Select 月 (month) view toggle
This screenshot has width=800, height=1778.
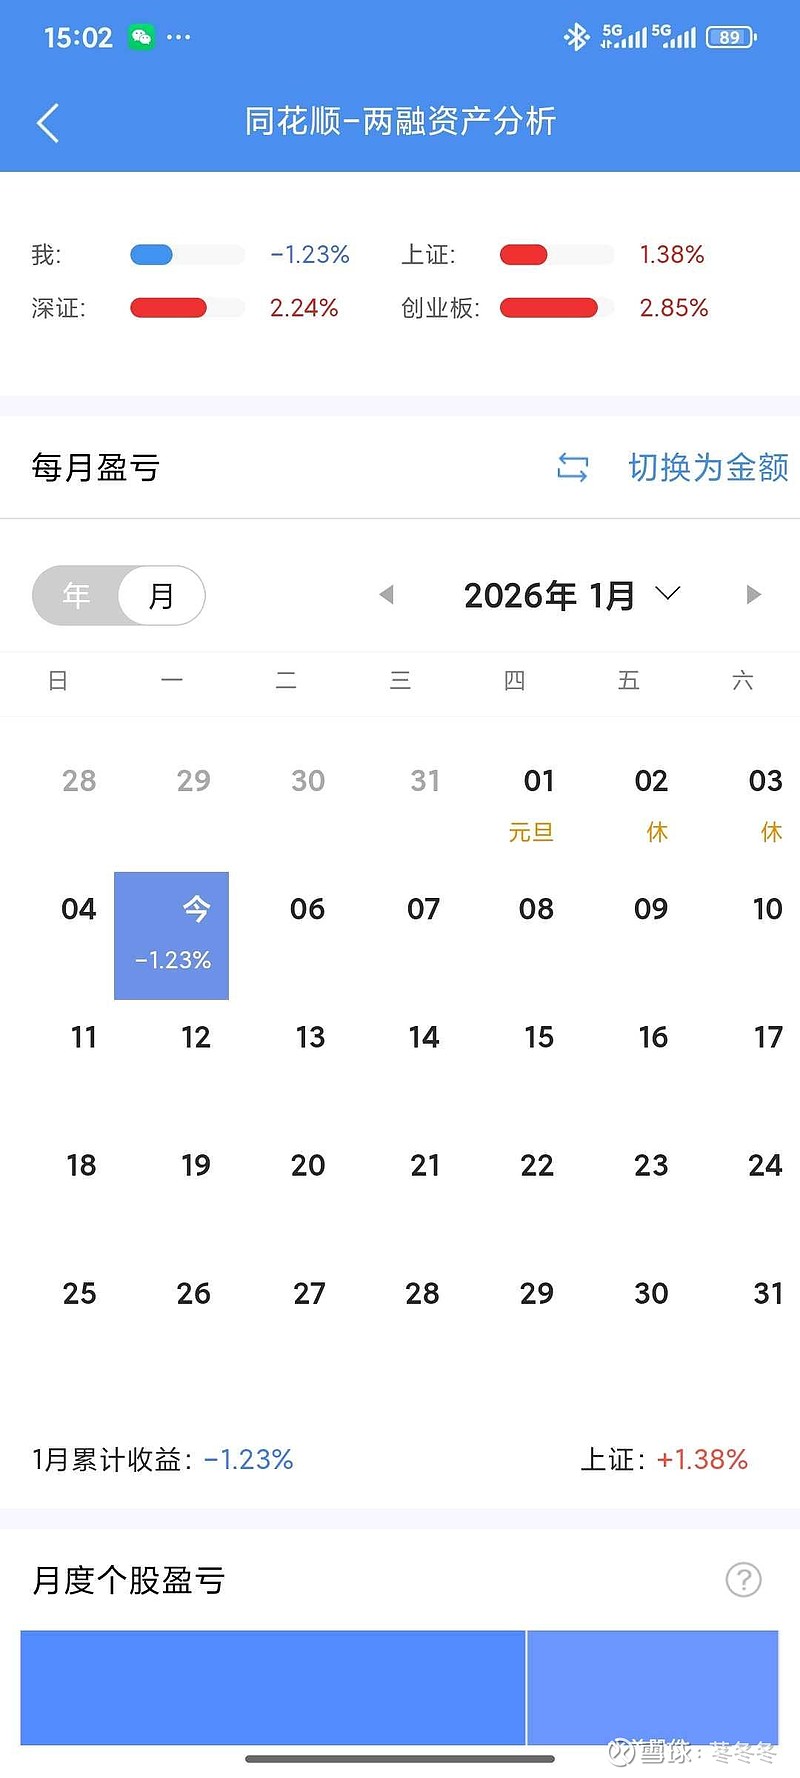tap(161, 596)
